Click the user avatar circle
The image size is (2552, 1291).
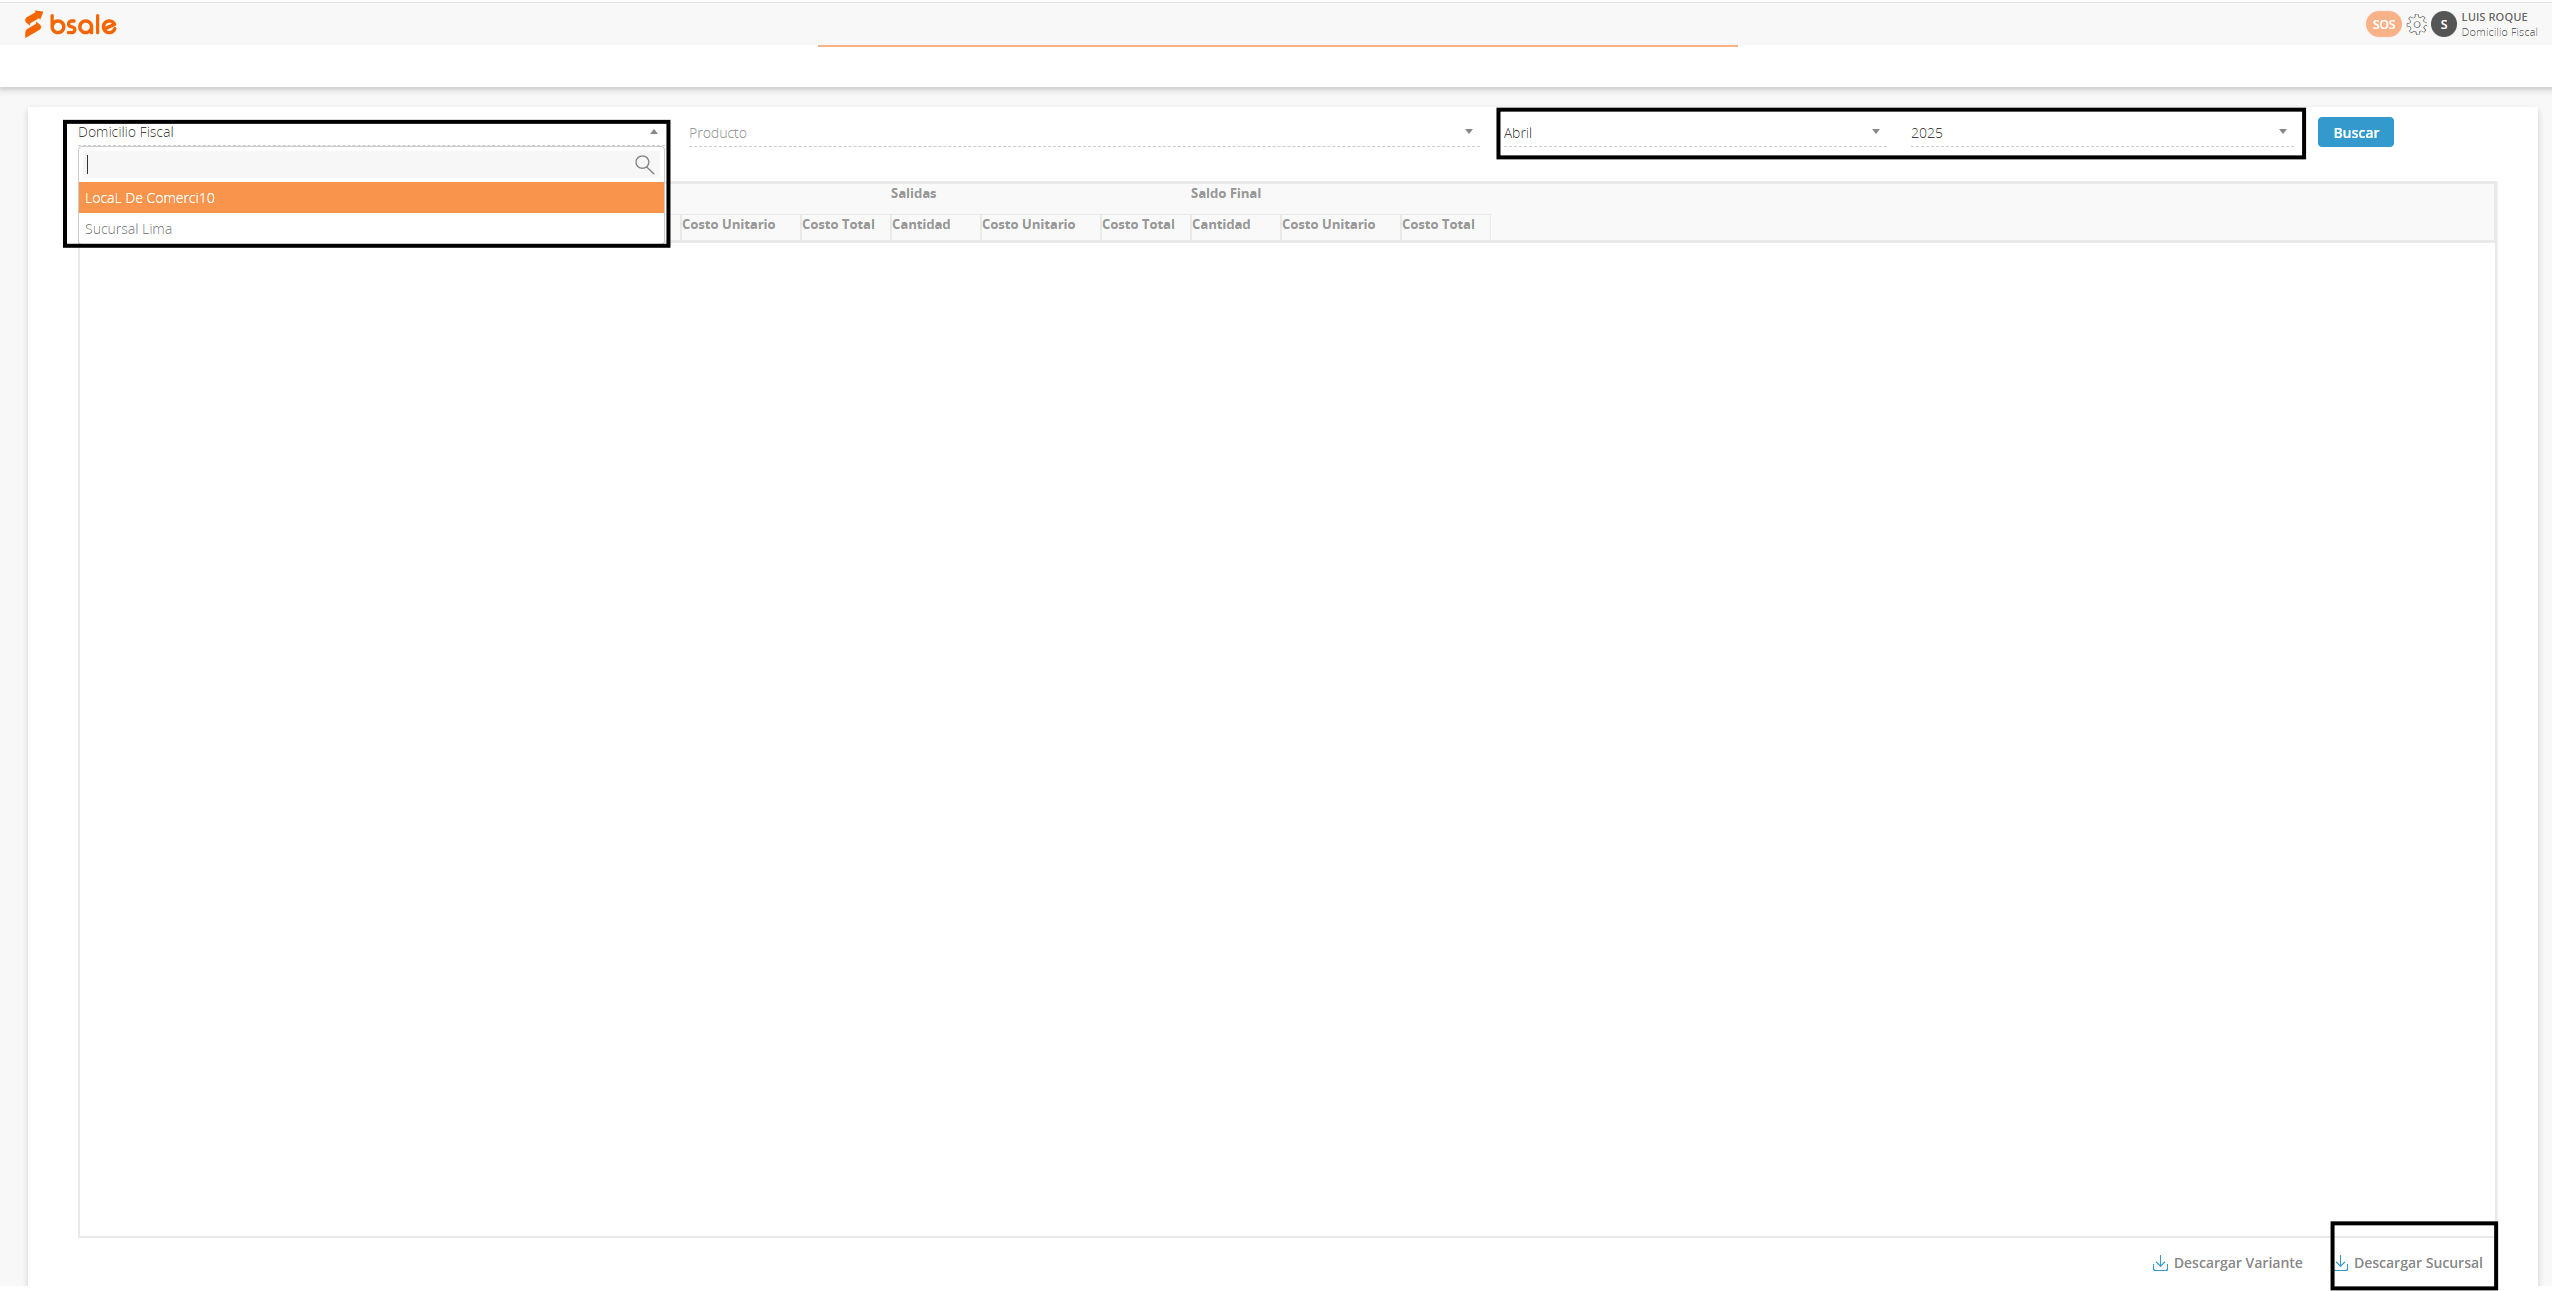pos(2443,24)
